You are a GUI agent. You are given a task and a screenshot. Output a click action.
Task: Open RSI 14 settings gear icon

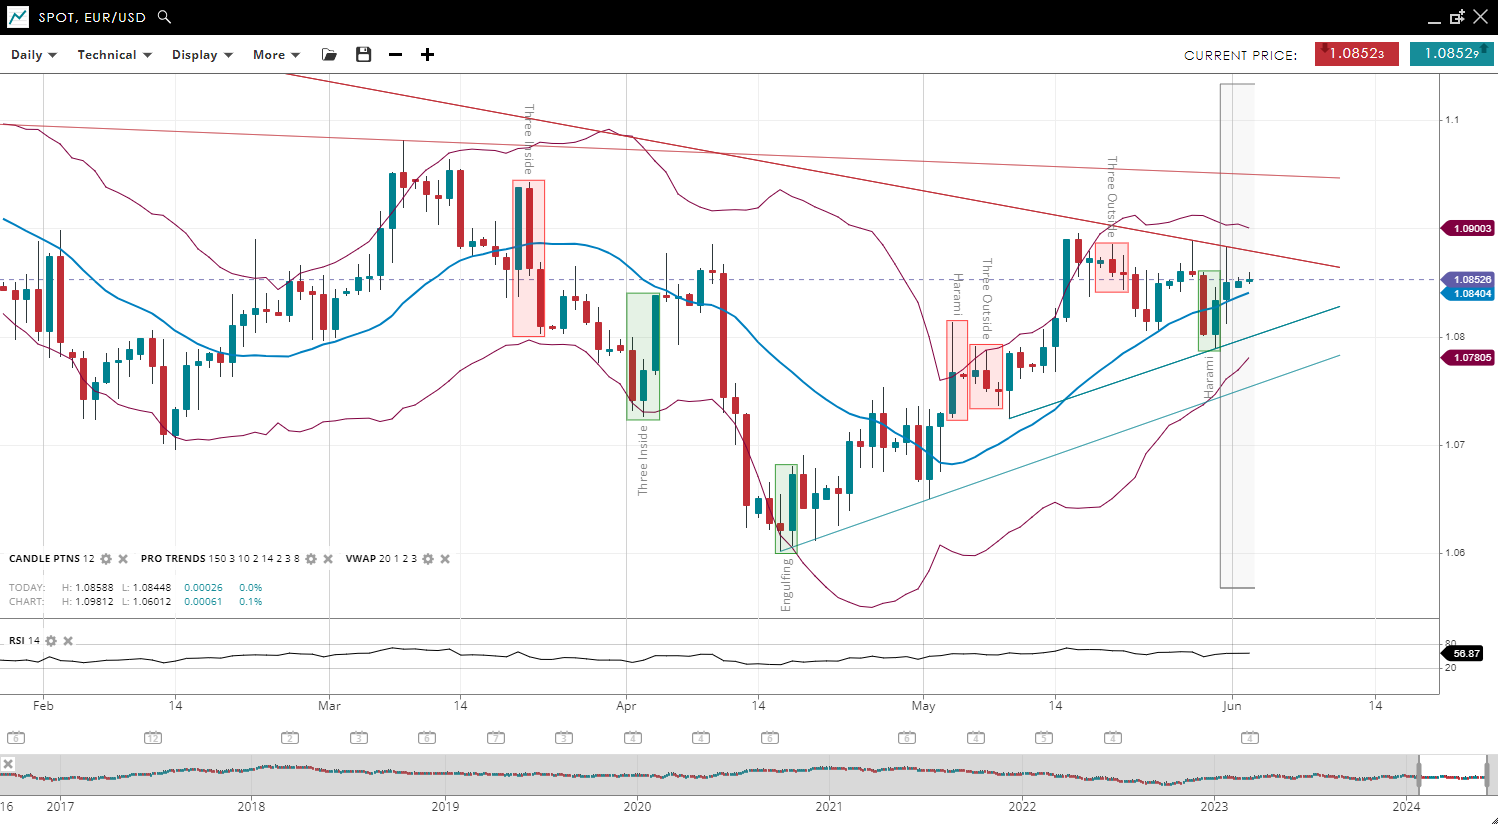(51, 641)
